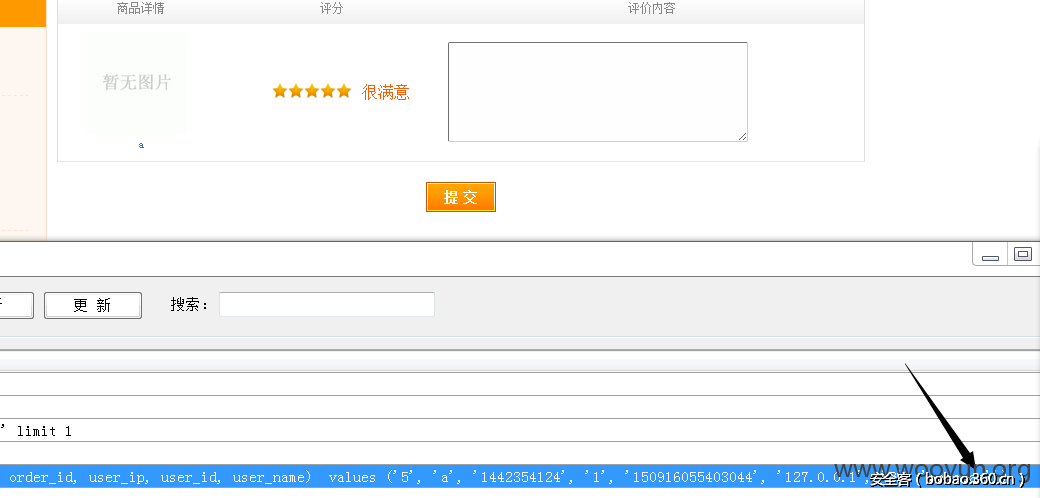This screenshot has height=498, width=1040.
Task: Click the fifth rating star
Action: tap(344, 91)
